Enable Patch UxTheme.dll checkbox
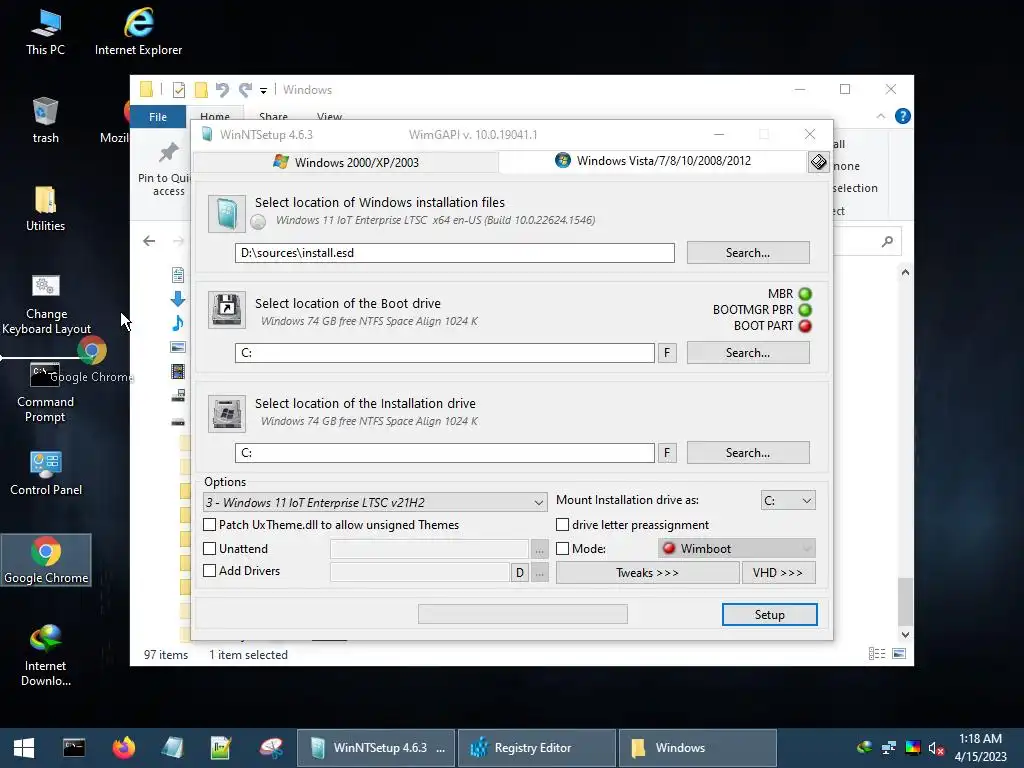 point(210,524)
